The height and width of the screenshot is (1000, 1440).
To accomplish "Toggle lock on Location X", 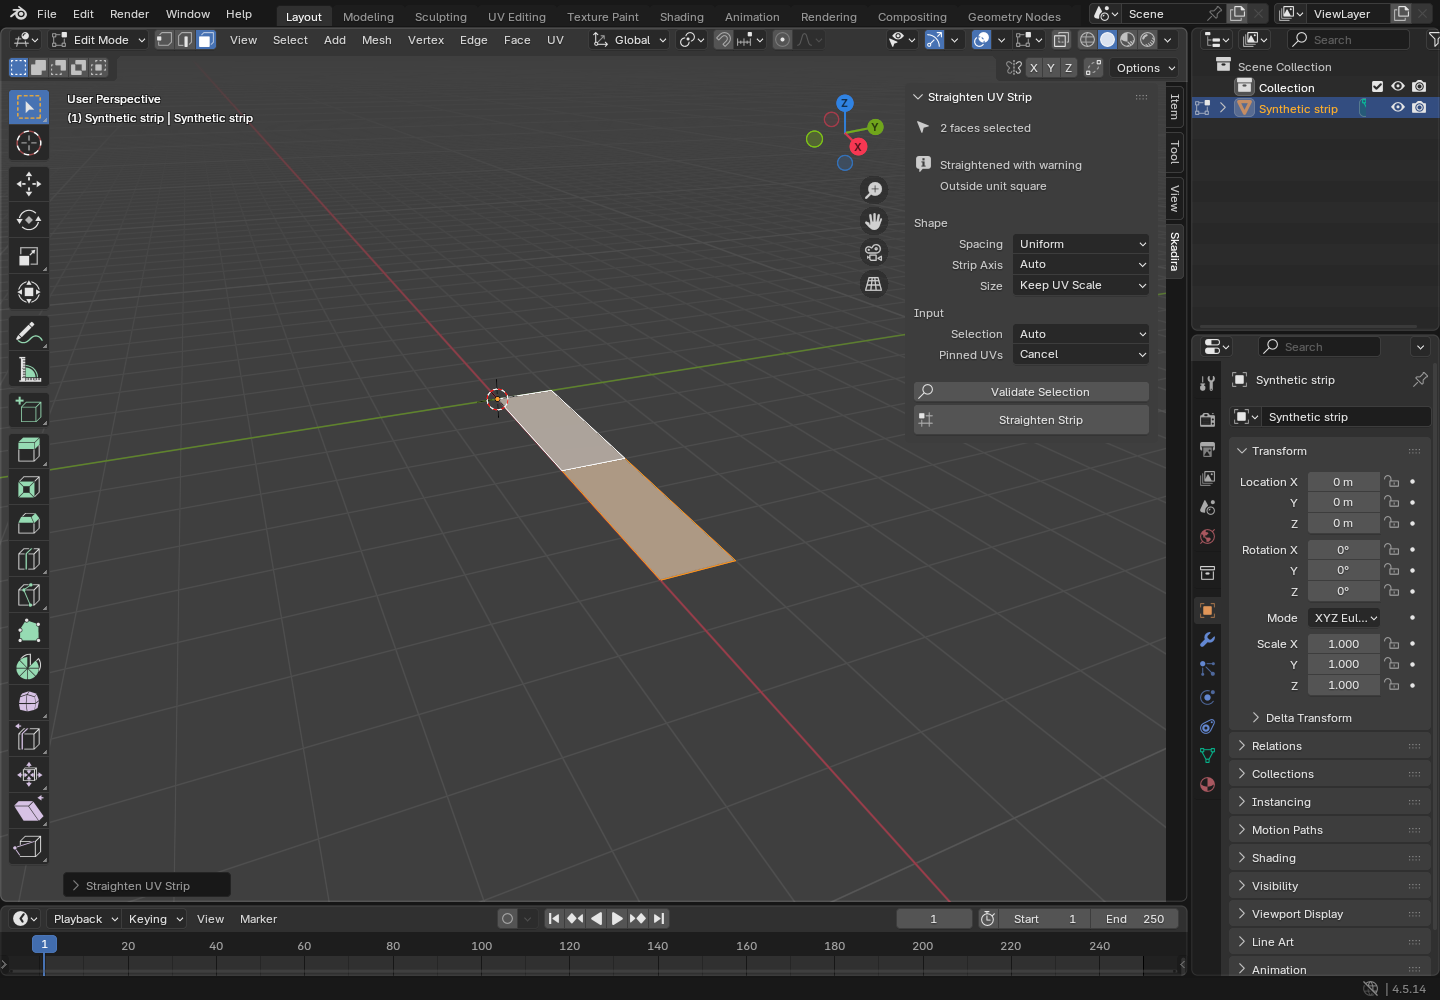I will 1392,482.
